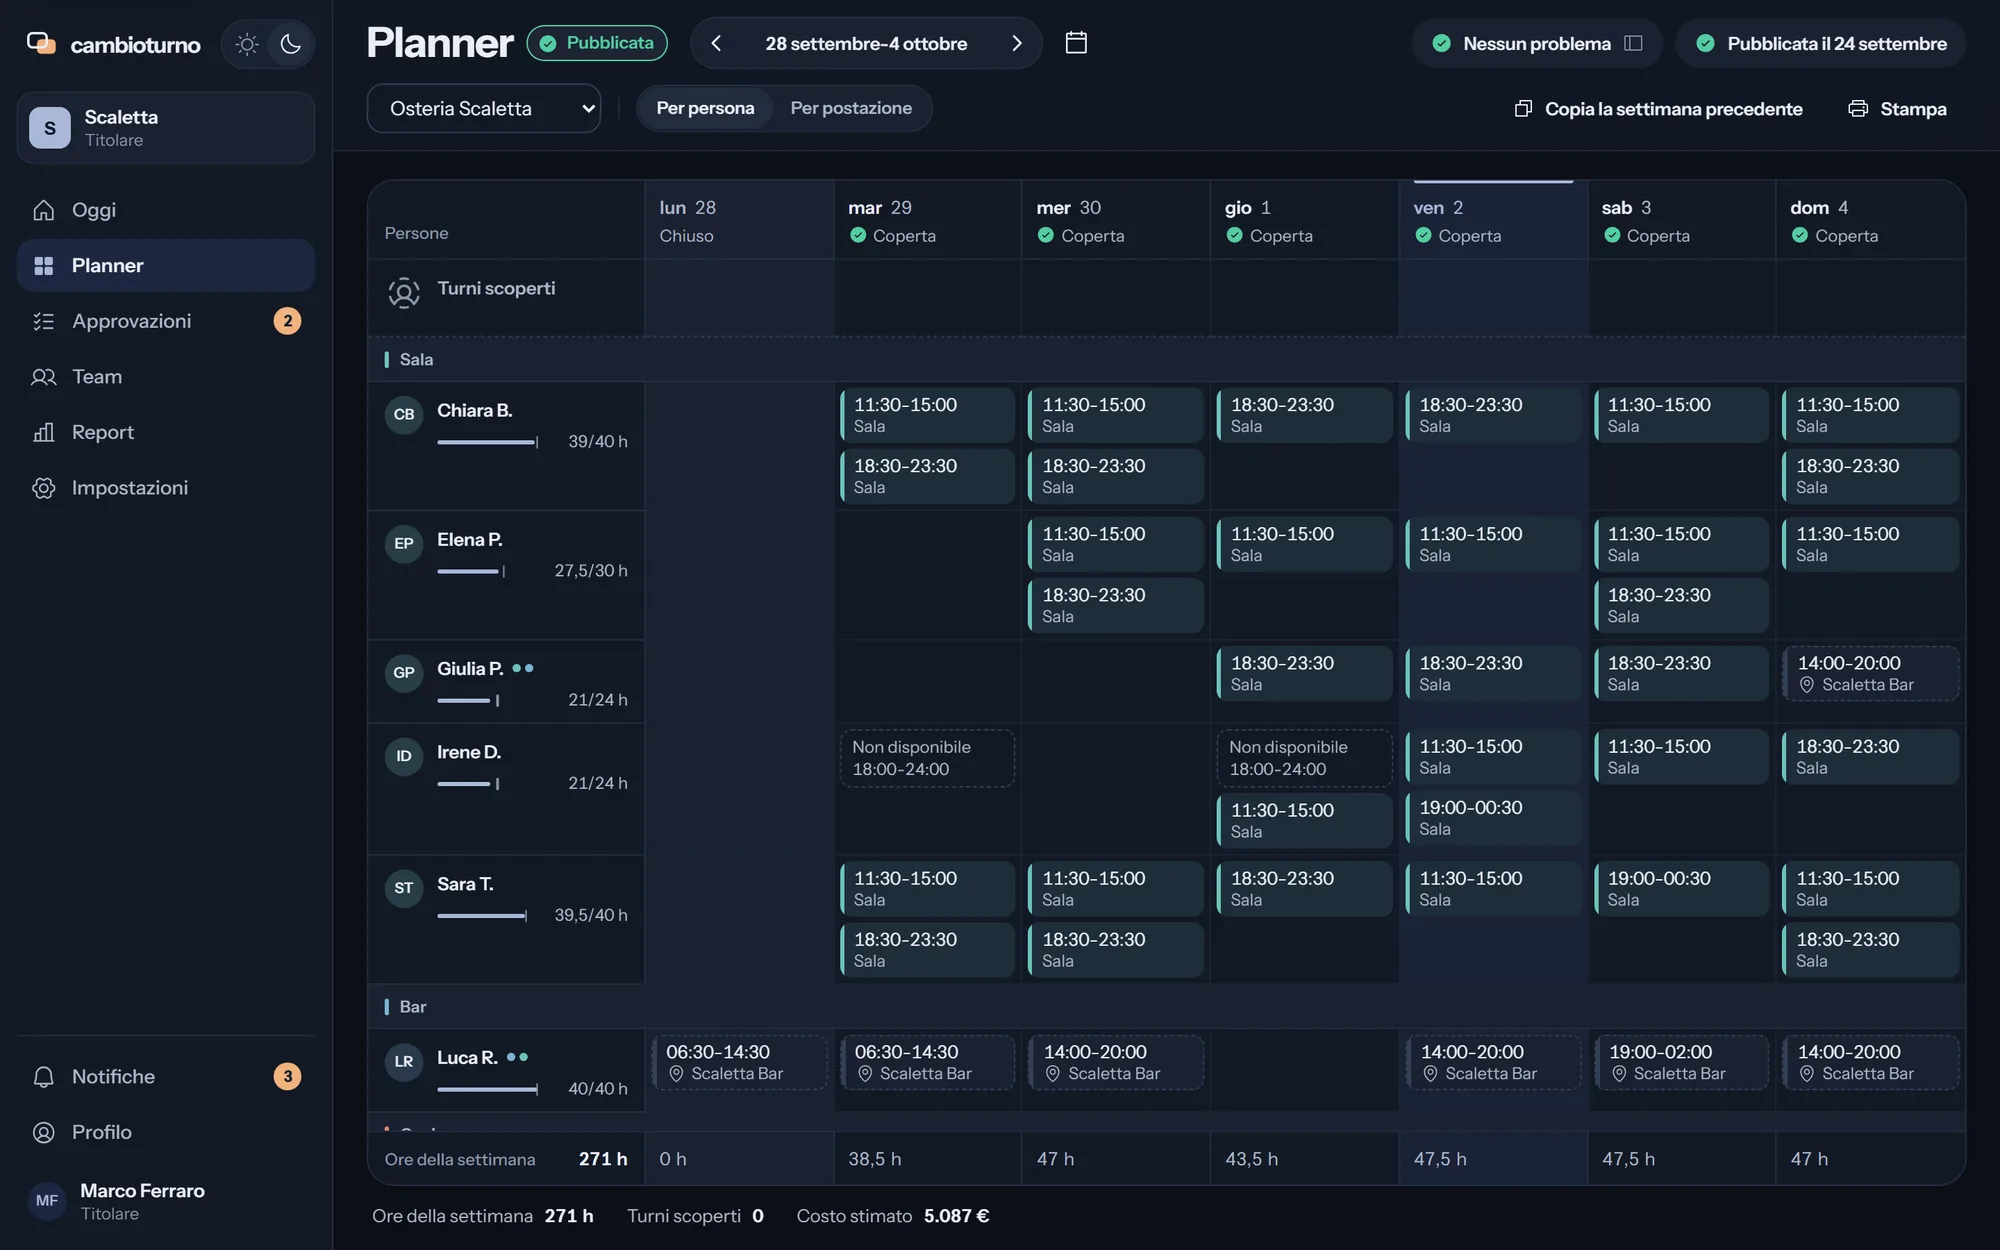2000x1250 pixels.
Task: Select the gio 1 column header
Action: [1304, 220]
